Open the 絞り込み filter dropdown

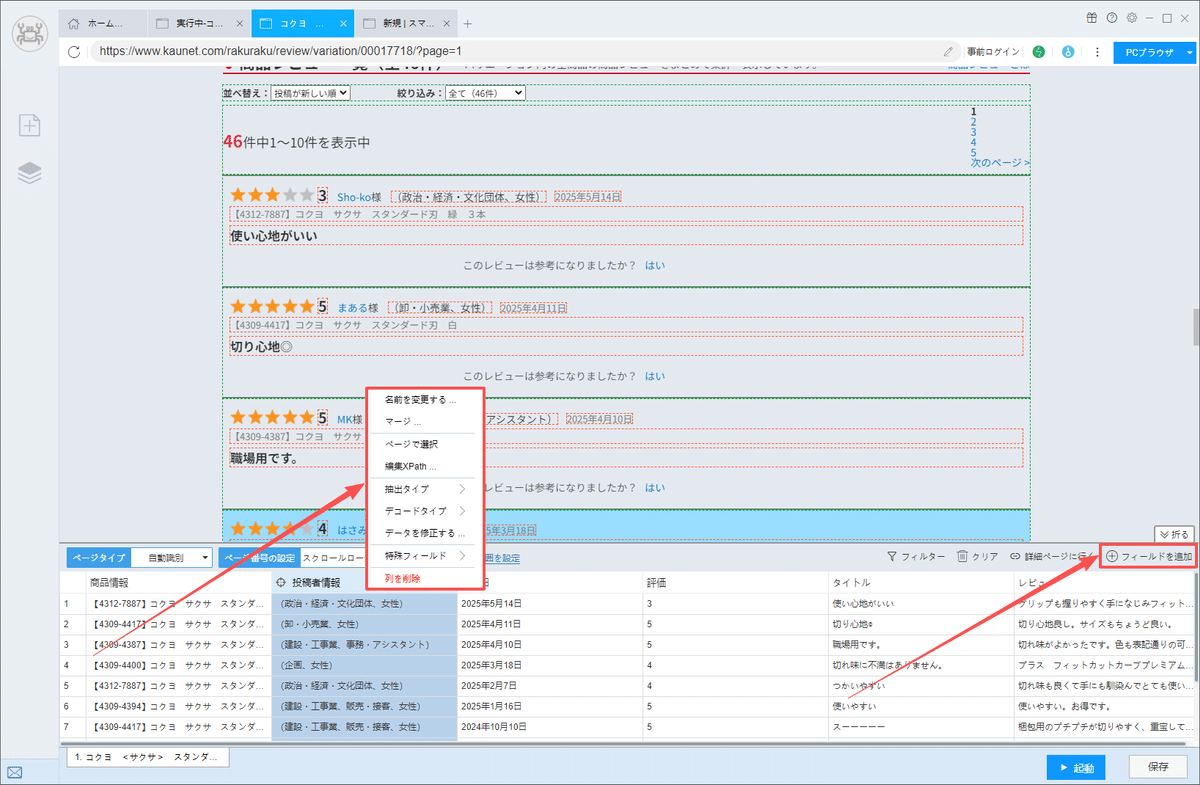485,93
